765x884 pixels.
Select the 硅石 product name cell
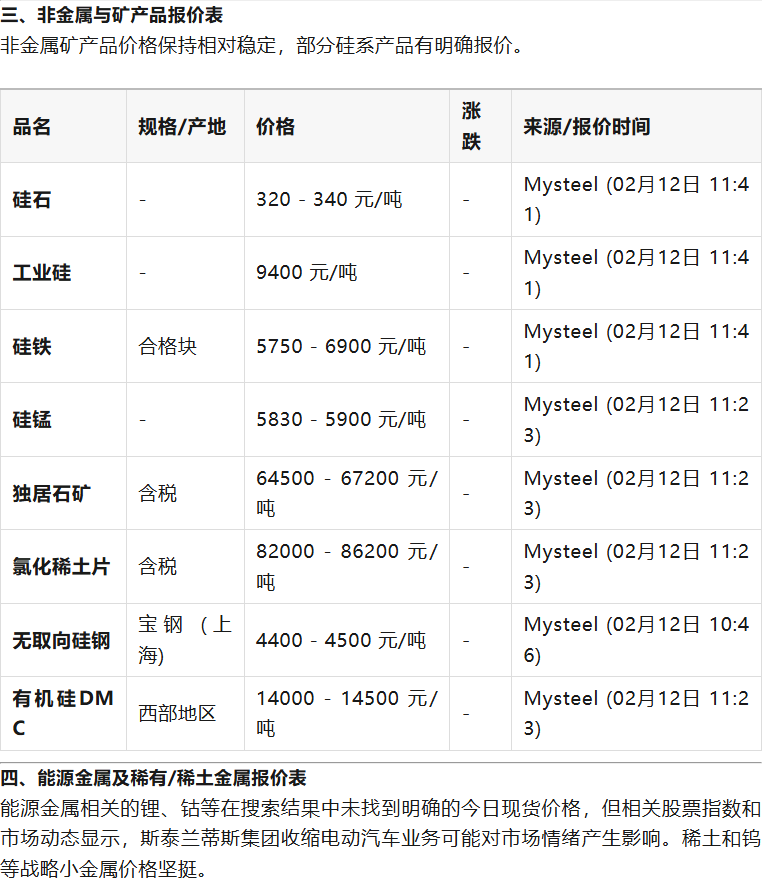pyautogui.click(x=32, y=200)
